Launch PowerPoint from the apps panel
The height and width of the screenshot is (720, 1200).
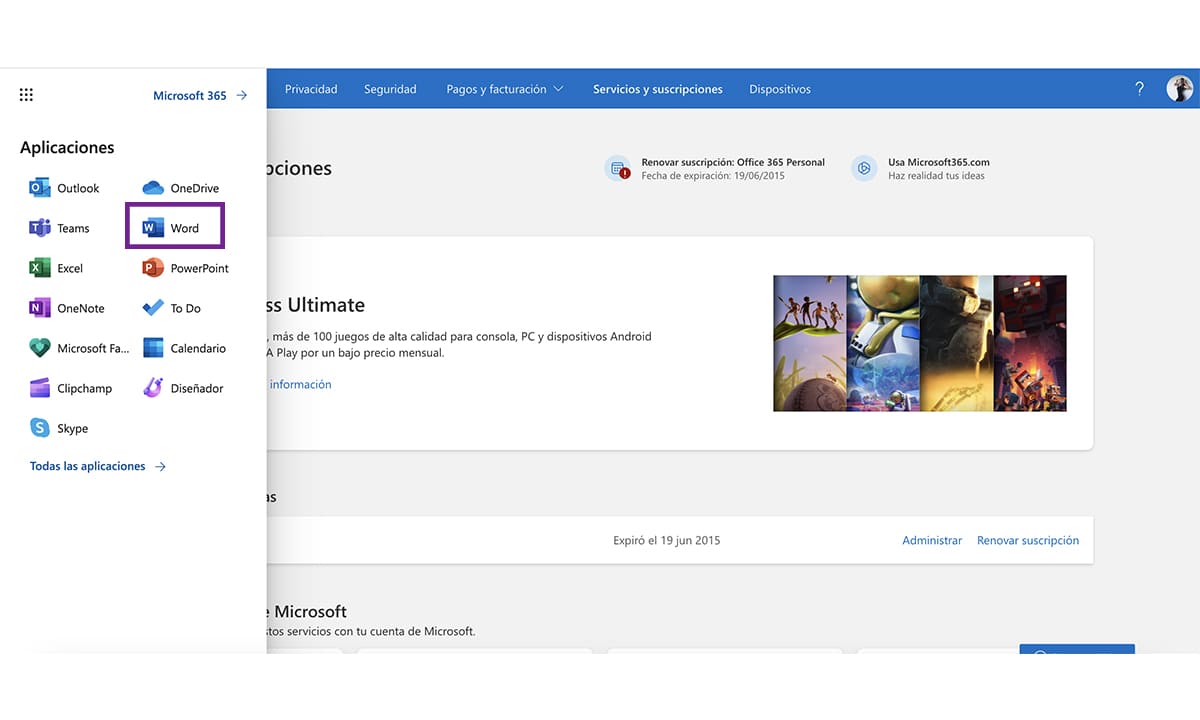pyautogui.click(x=186, y=268)
